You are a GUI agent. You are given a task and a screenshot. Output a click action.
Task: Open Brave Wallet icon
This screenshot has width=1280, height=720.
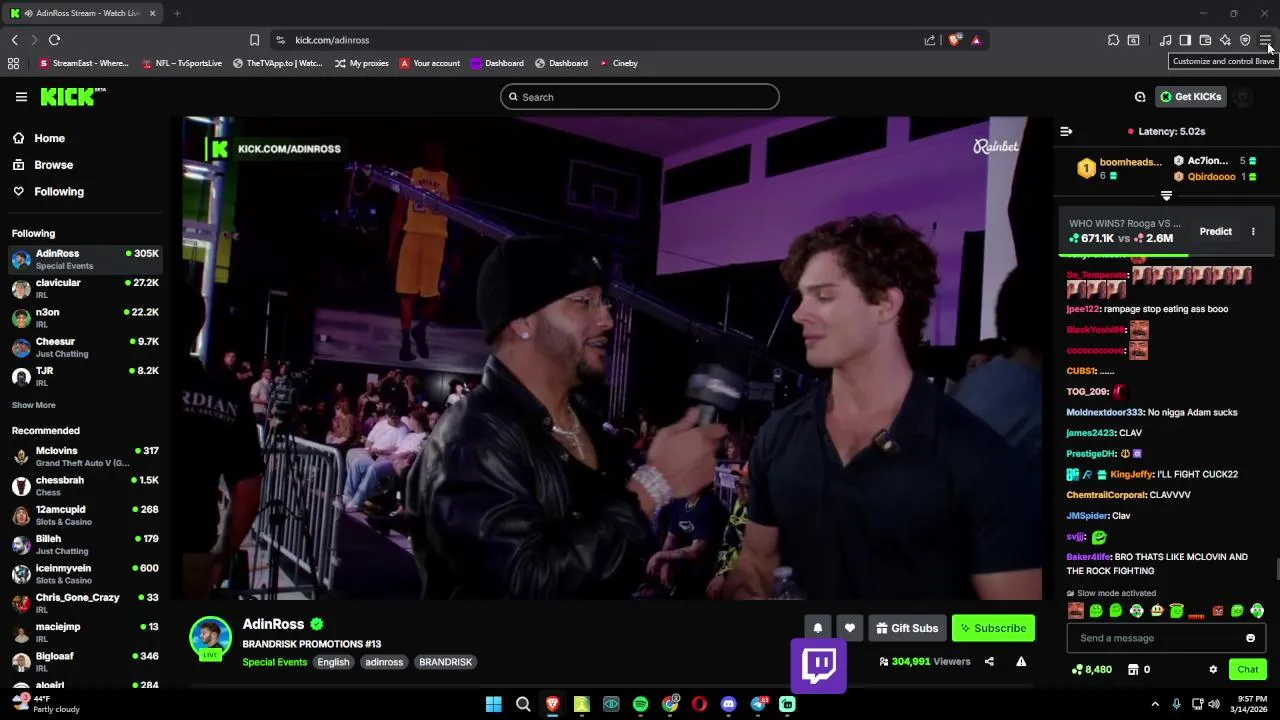coord(1205,40)
